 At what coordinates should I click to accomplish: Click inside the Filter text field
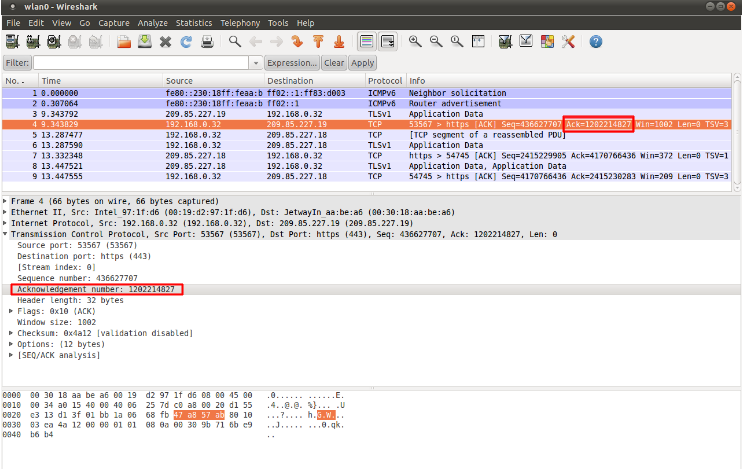pyautogui.click(x=140, y=63)
